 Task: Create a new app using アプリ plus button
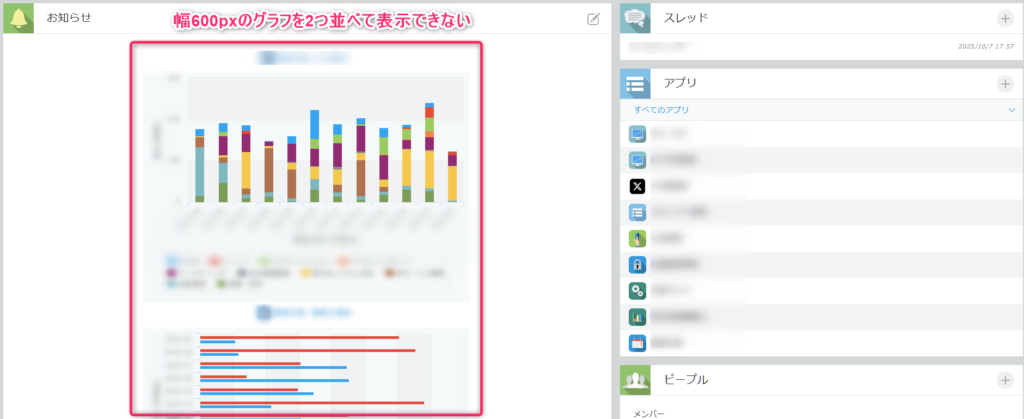[1004, 84]
